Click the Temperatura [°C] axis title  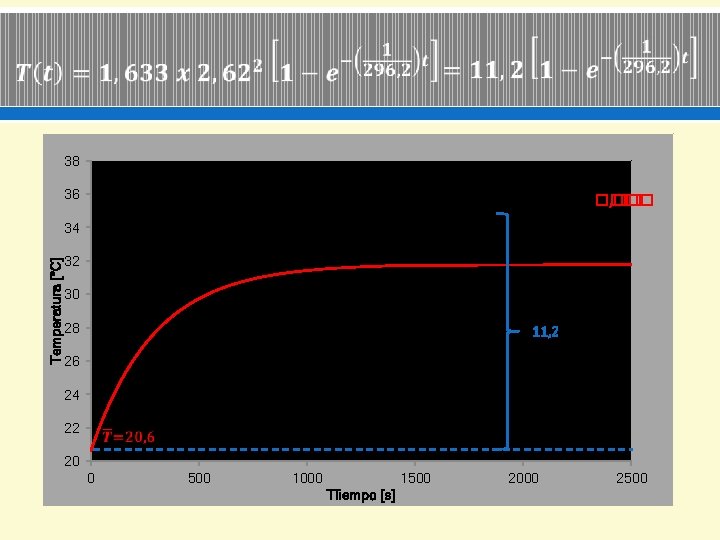coord(56,311)
